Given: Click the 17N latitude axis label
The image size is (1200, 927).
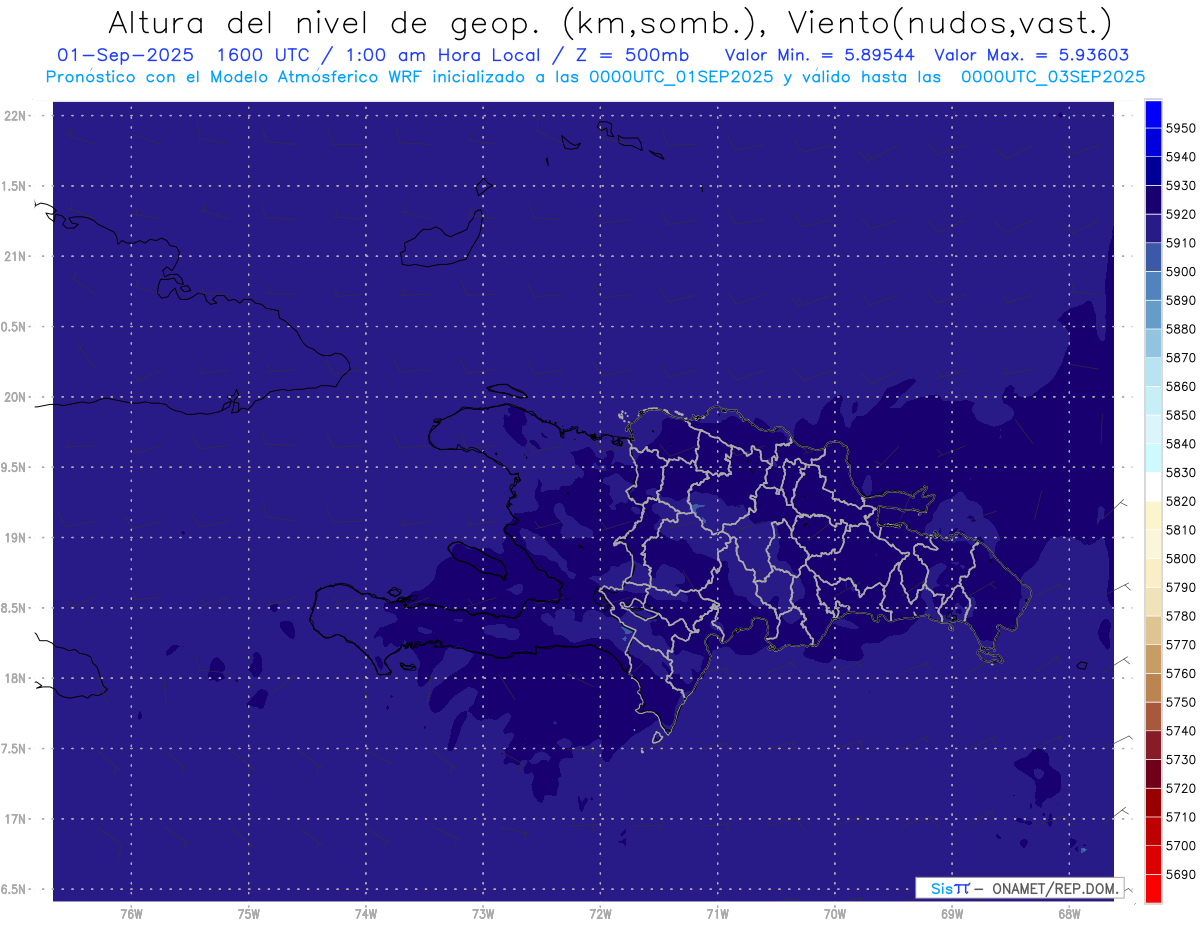Looking at the screenshot, I should point(17,819).
